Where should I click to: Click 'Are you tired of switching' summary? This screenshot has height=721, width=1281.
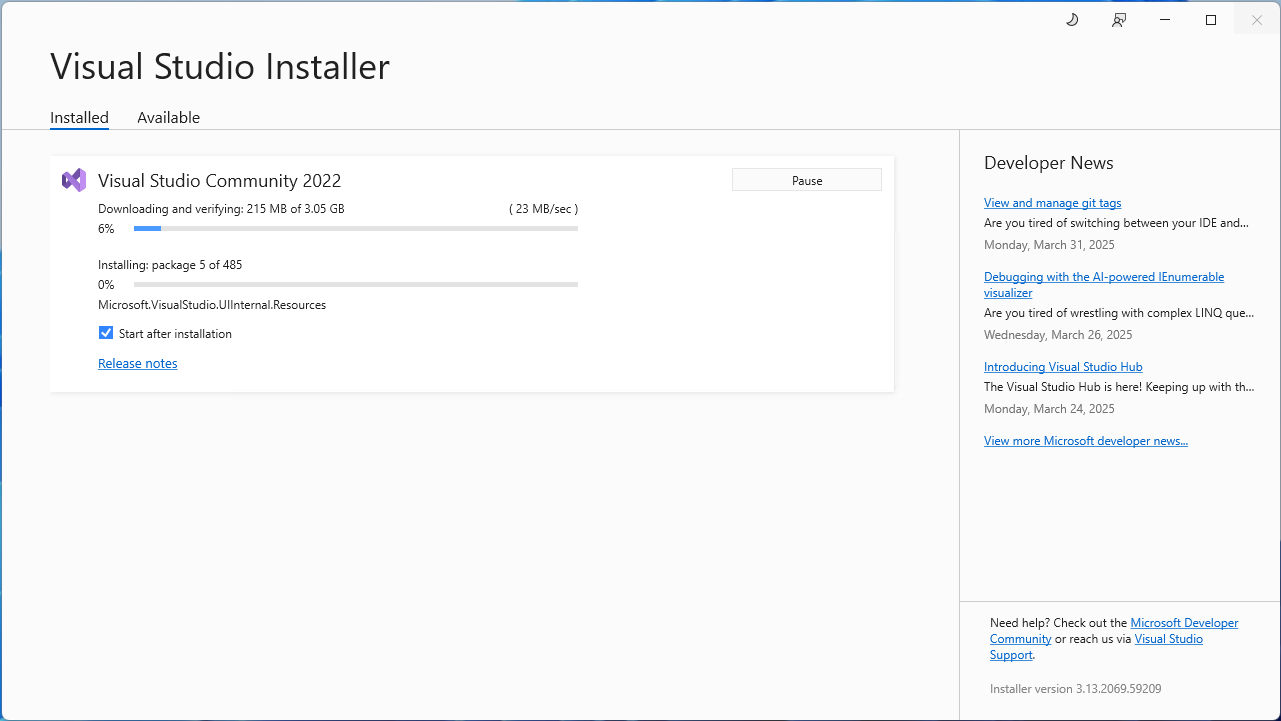tap(1117, 223)
